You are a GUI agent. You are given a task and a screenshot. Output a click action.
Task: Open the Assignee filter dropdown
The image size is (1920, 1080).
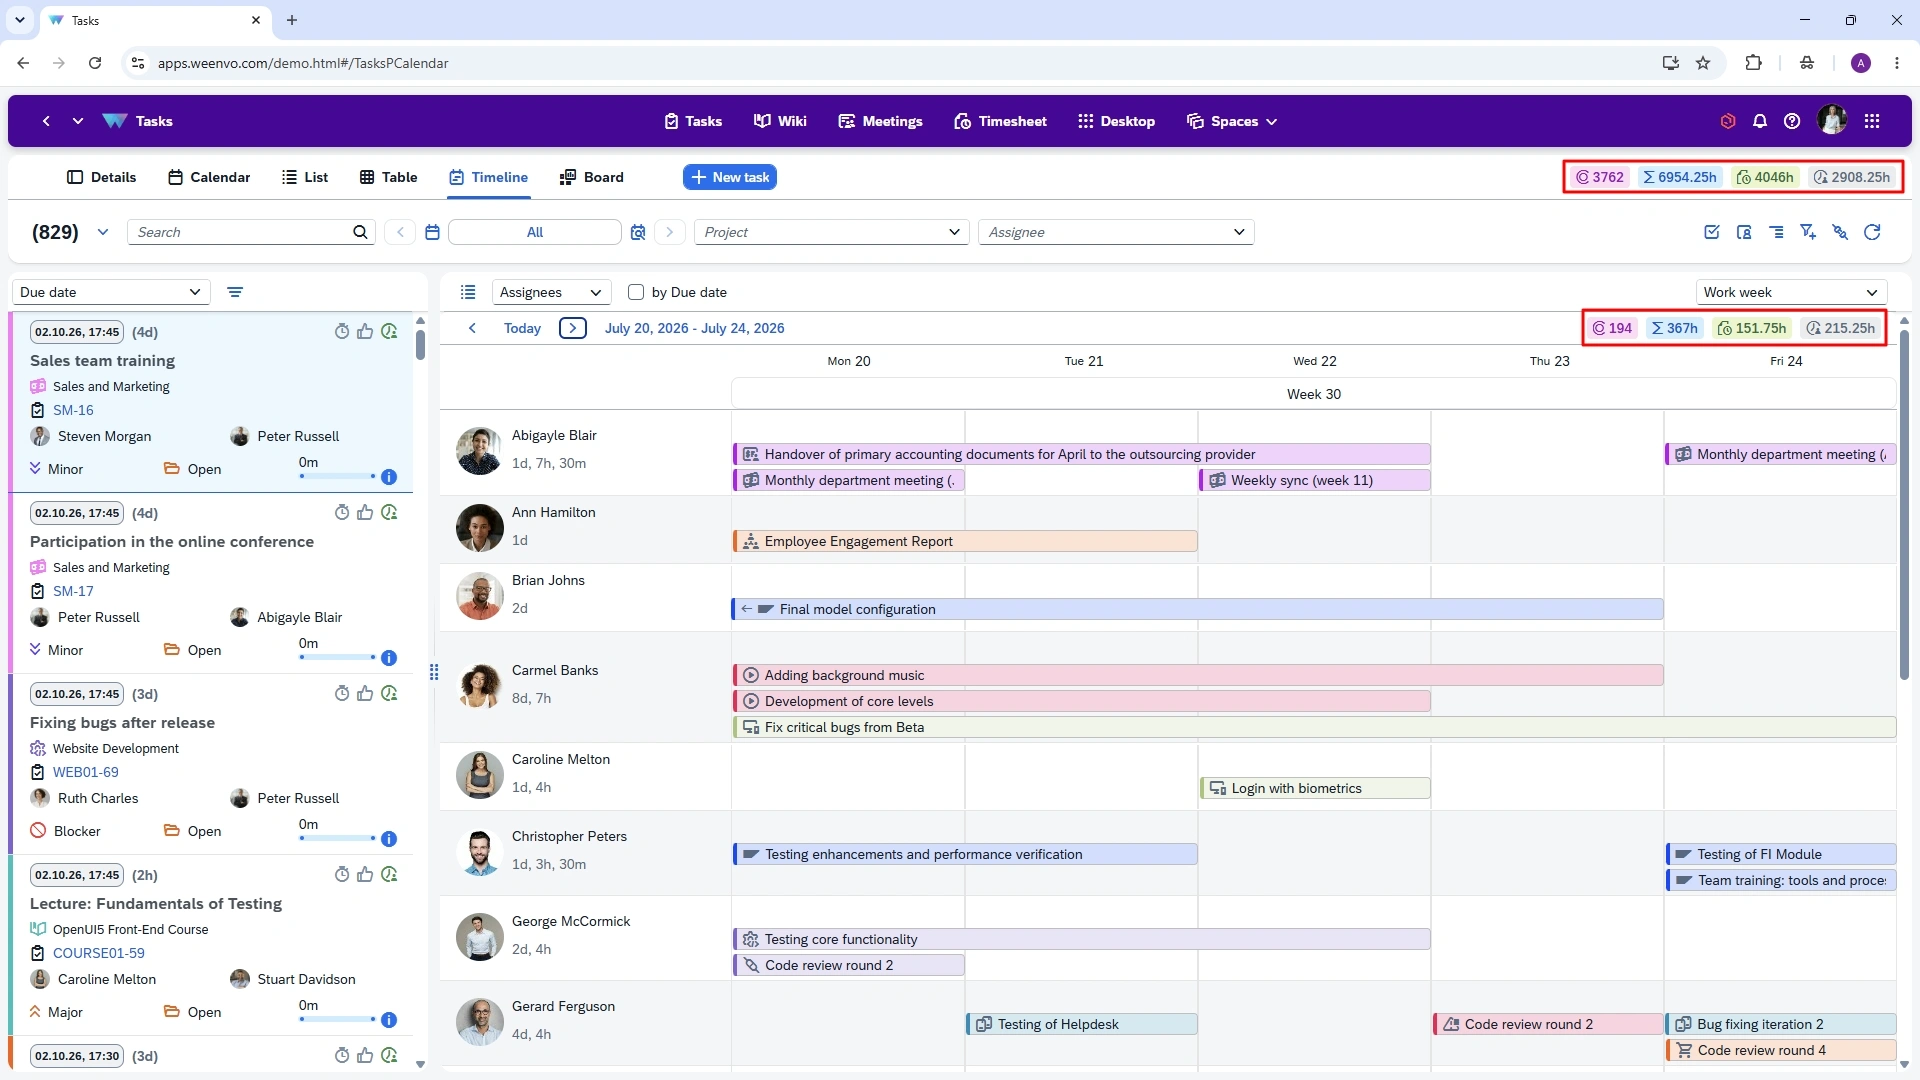tap(1116, 232)
